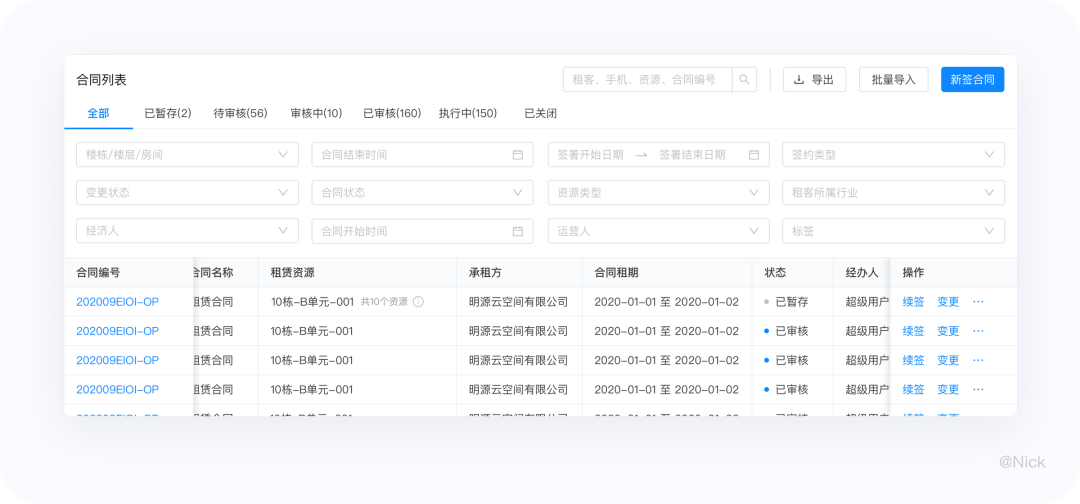This screenshot has height=504, width=1080.
Task: Open the 合同状态 dropdown
Action: 422,193
